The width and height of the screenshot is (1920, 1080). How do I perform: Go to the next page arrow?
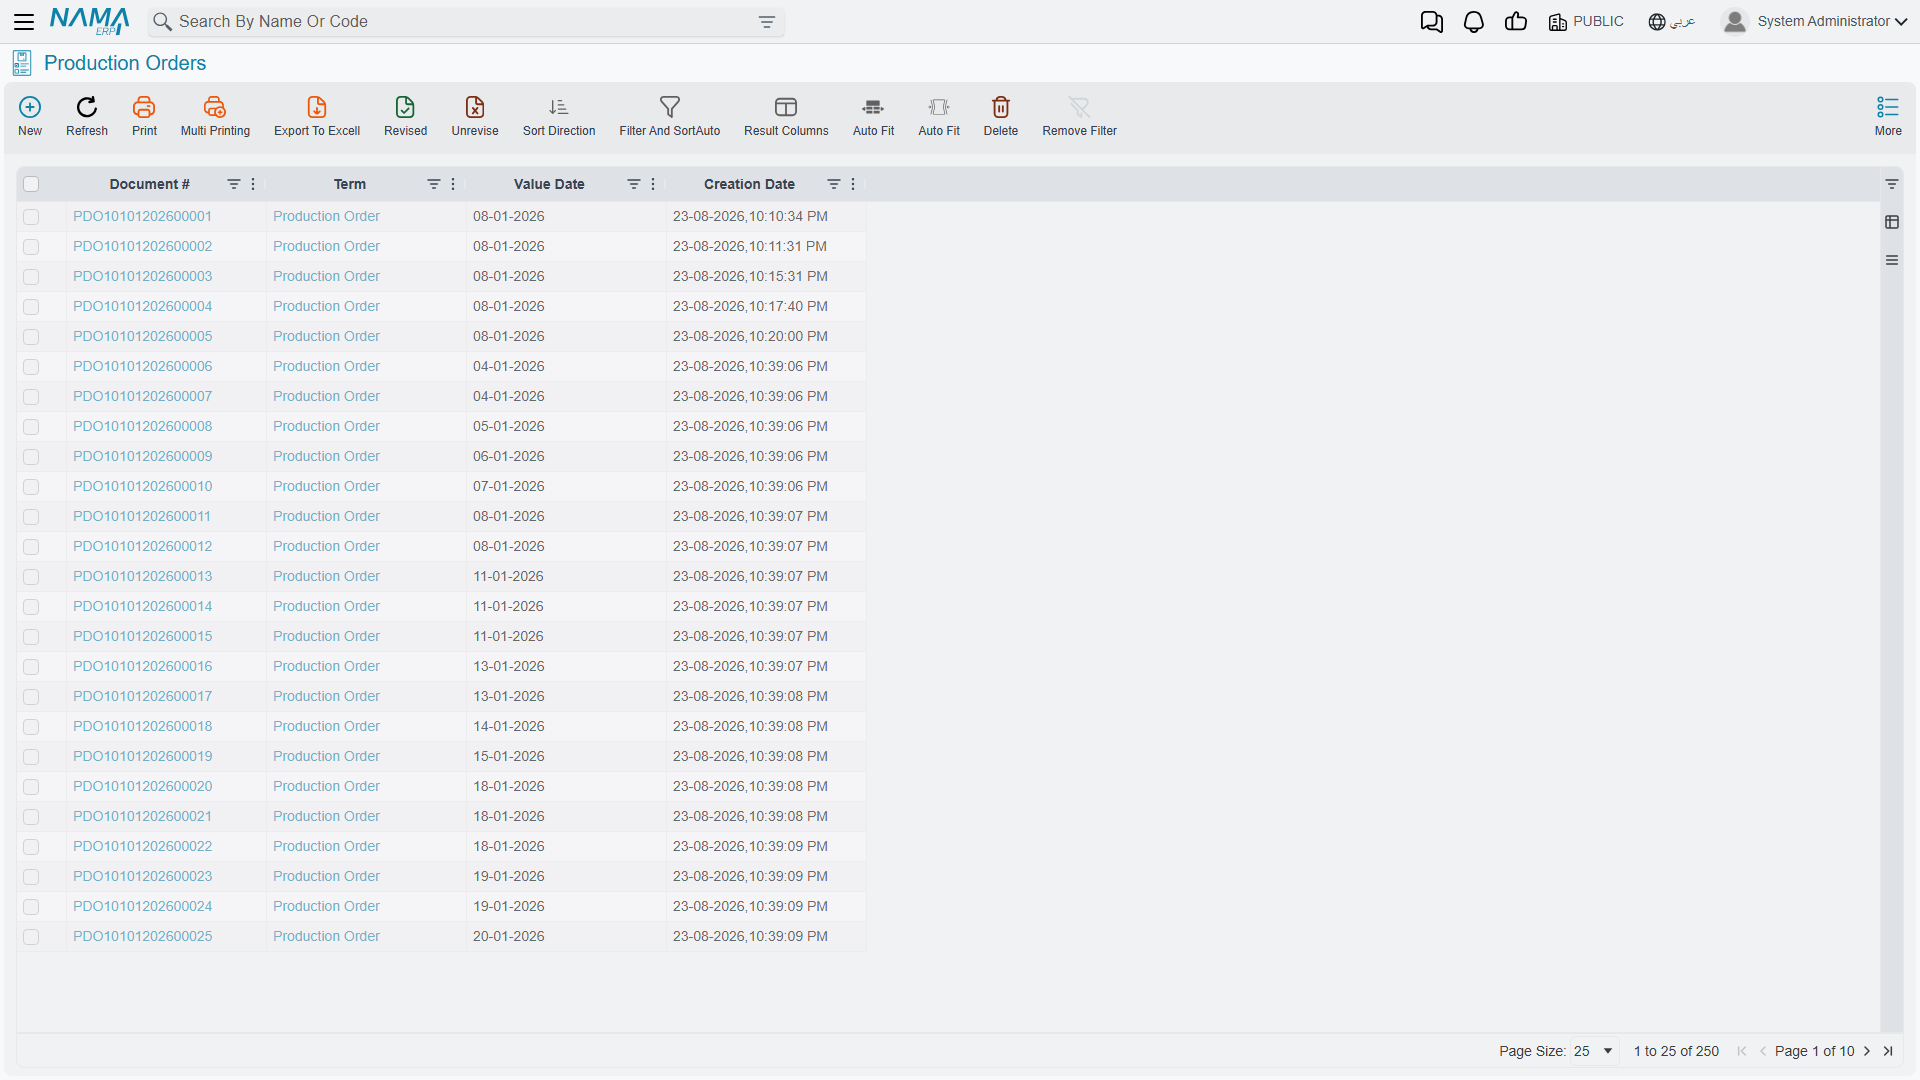tap(1867, 1051)
